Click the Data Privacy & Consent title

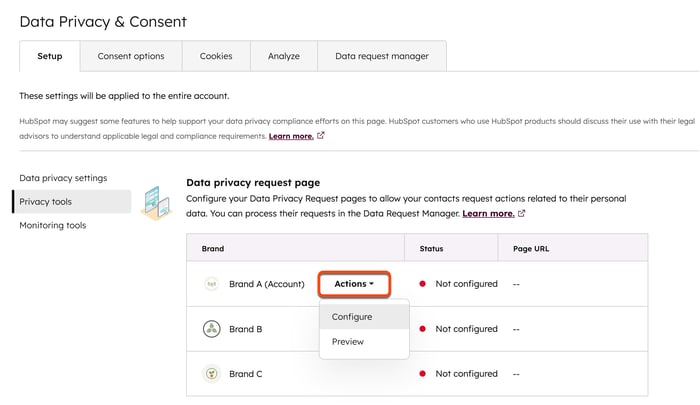point(103,21)
